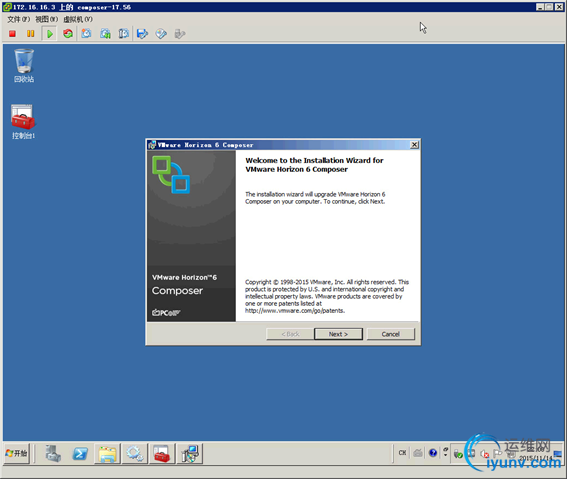Screen dimensions: 567x479
Task: Click the floppy connect toolbar icon
Action: pyautogui.click(x=142, y=34)
